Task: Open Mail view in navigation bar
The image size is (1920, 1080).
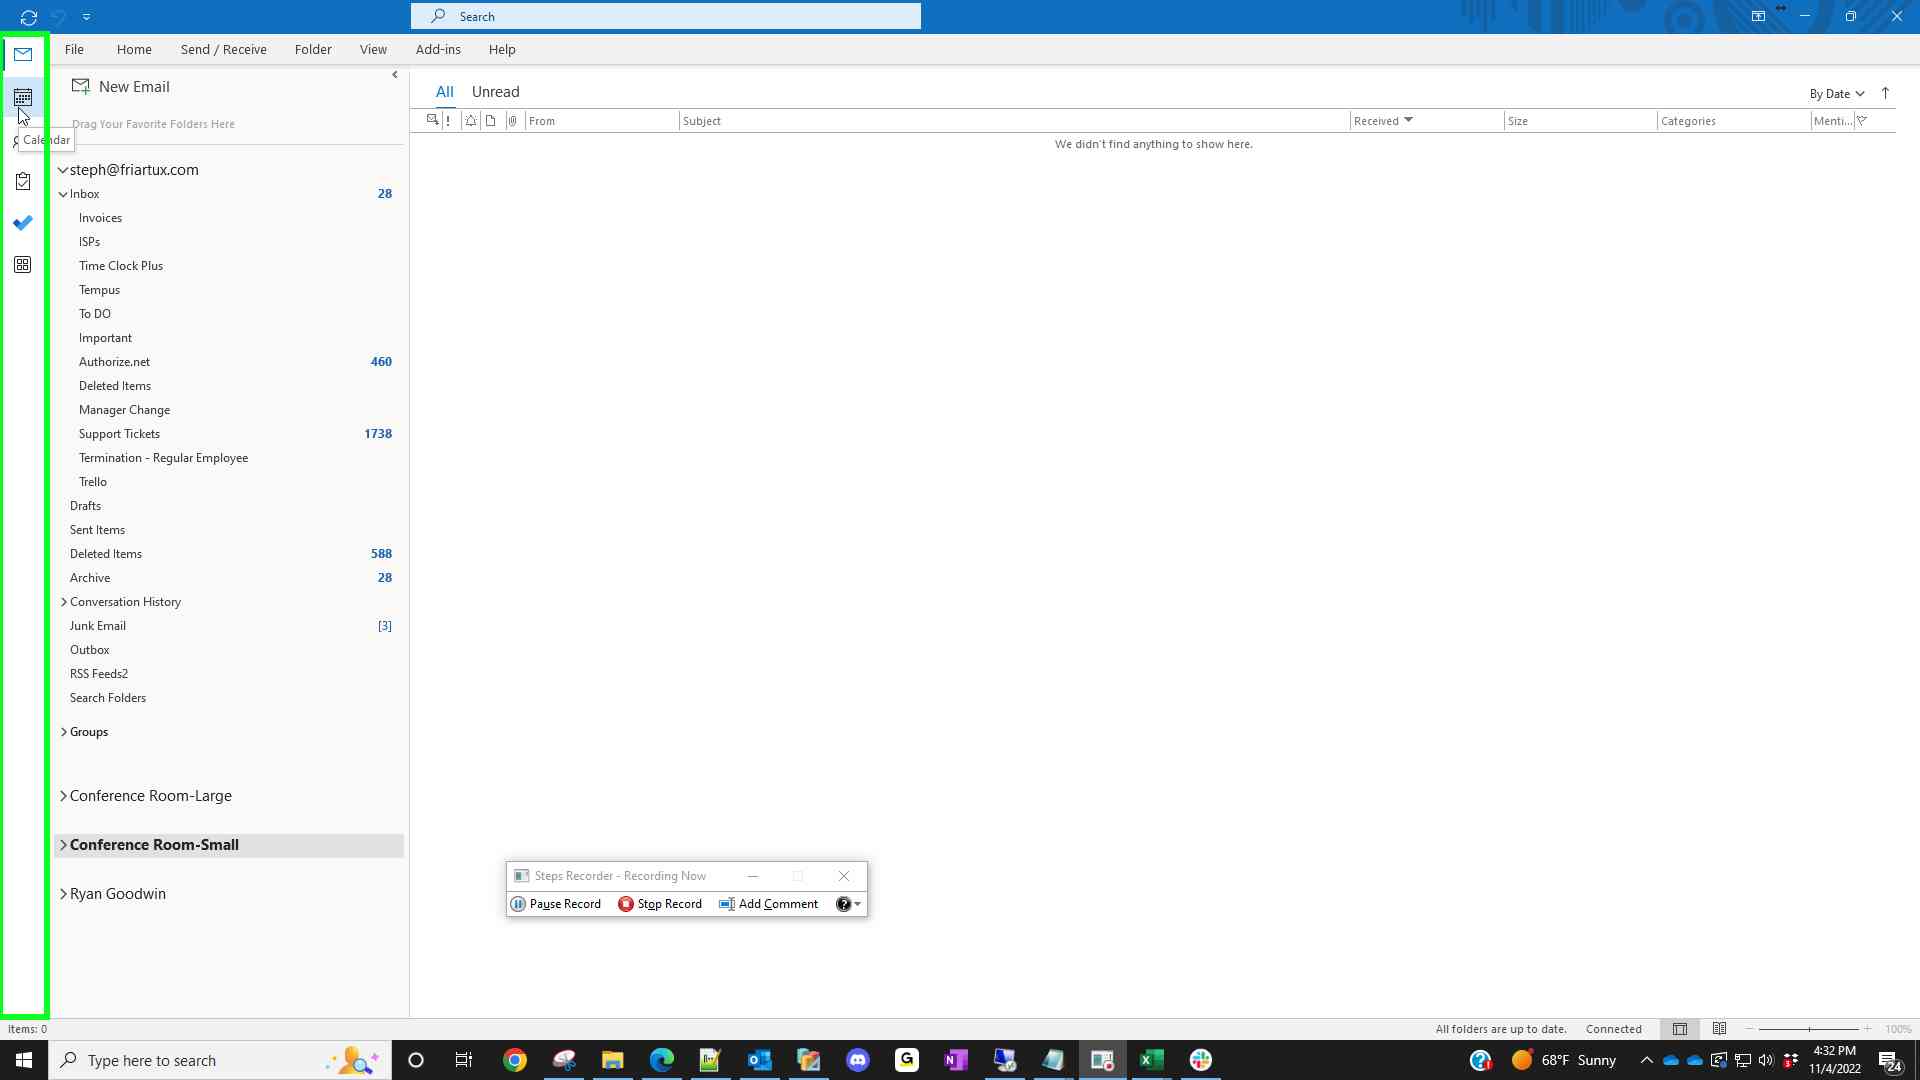Action: [23, 54]
